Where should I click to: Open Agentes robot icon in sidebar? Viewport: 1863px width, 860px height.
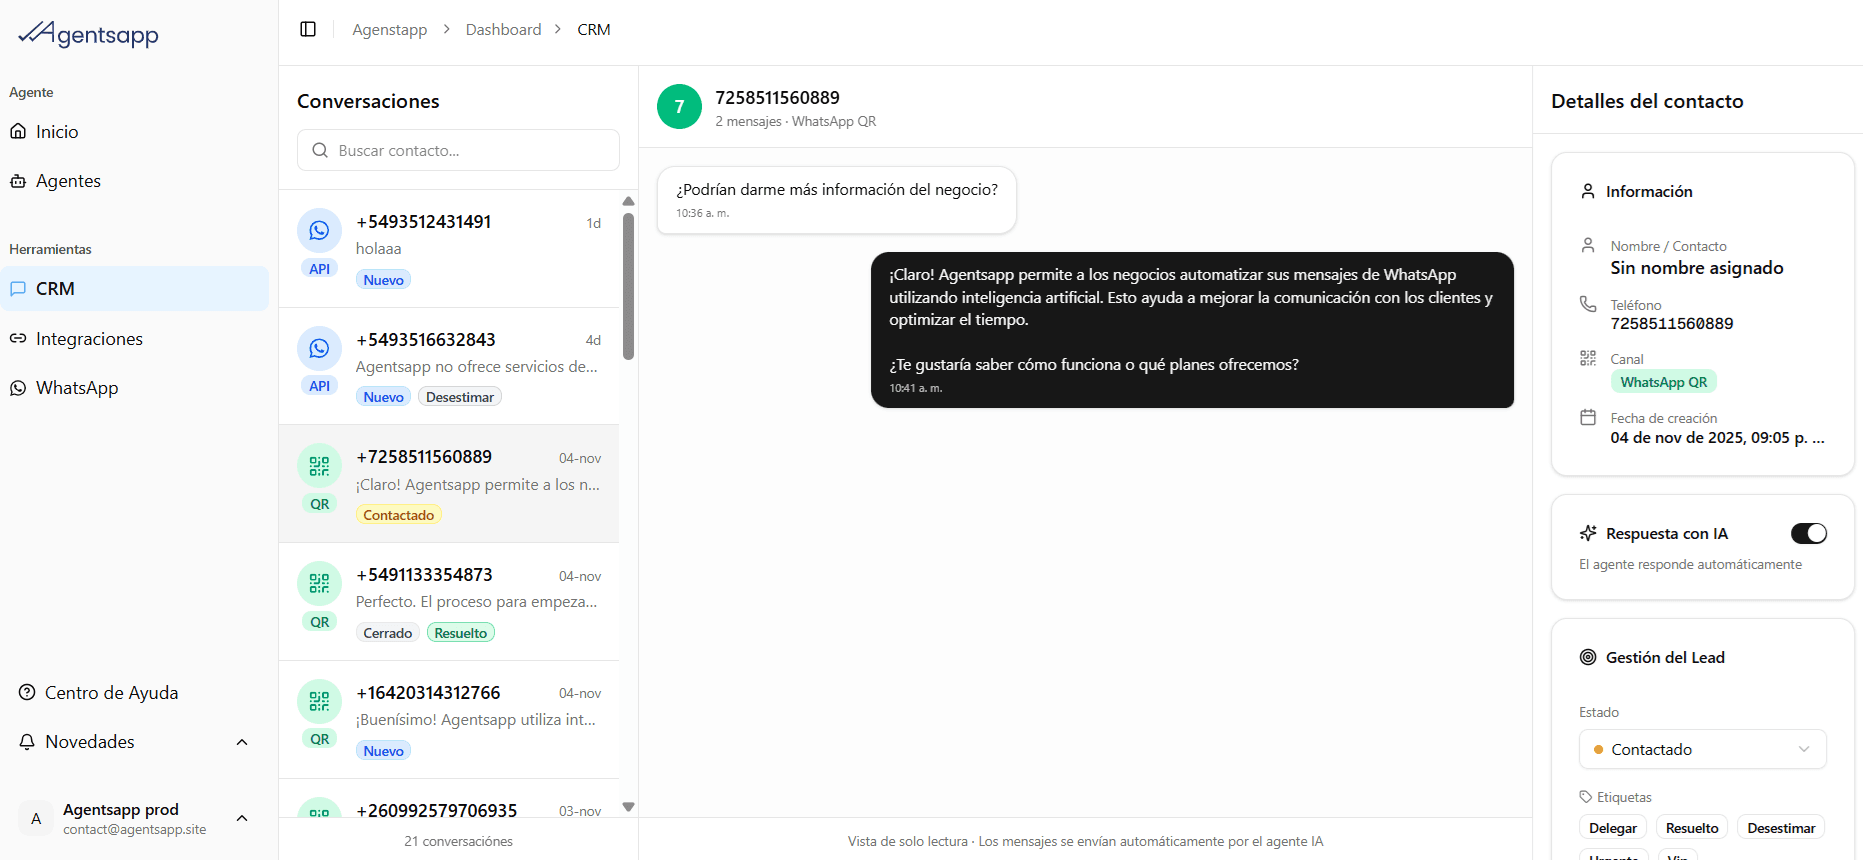tap(18, 181)
